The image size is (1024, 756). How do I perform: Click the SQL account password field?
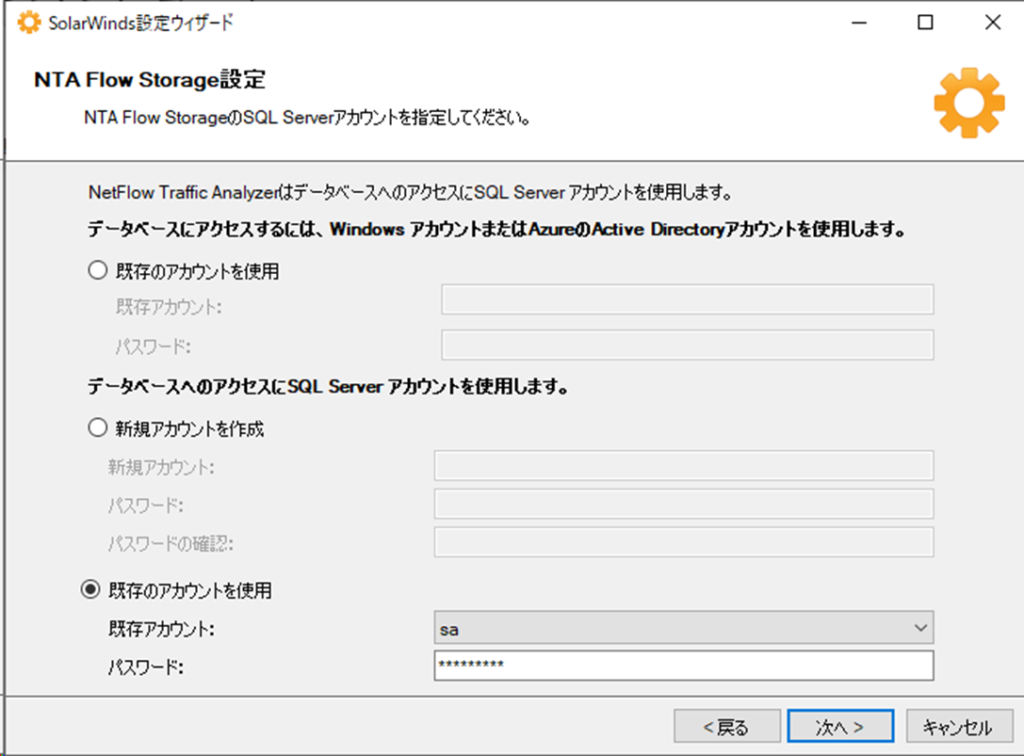(684, 665)
